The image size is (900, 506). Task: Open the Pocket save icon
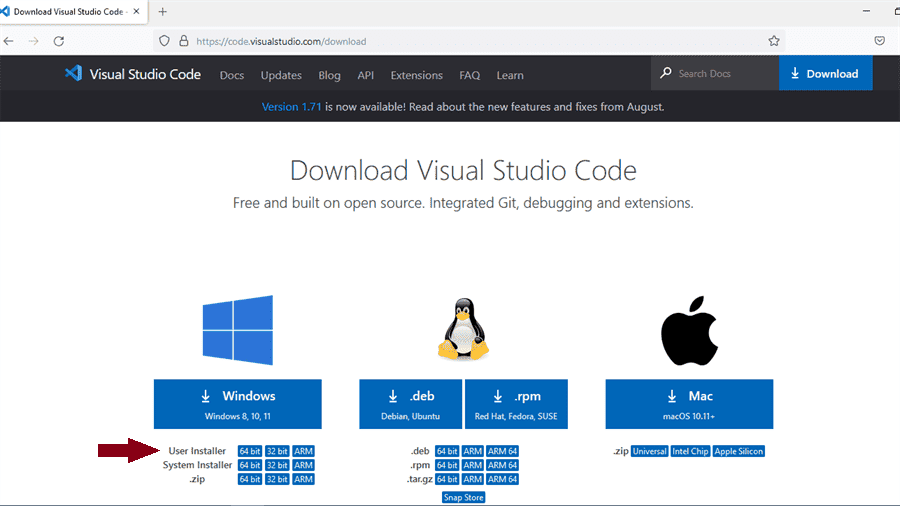point(879,41)
